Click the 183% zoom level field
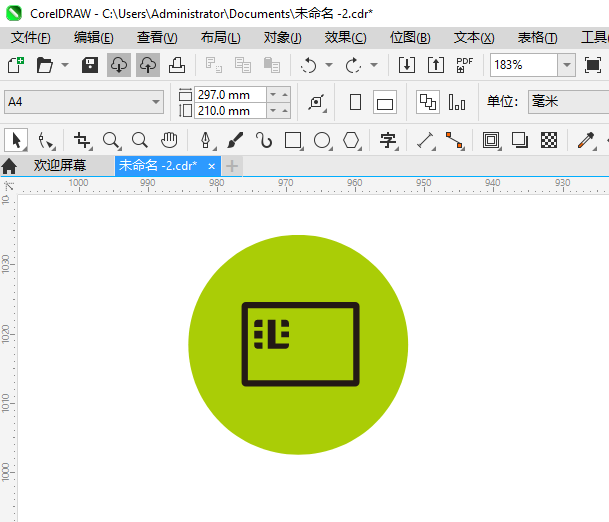The height and width of the screenshot is (522, 609). pos(524,65)
